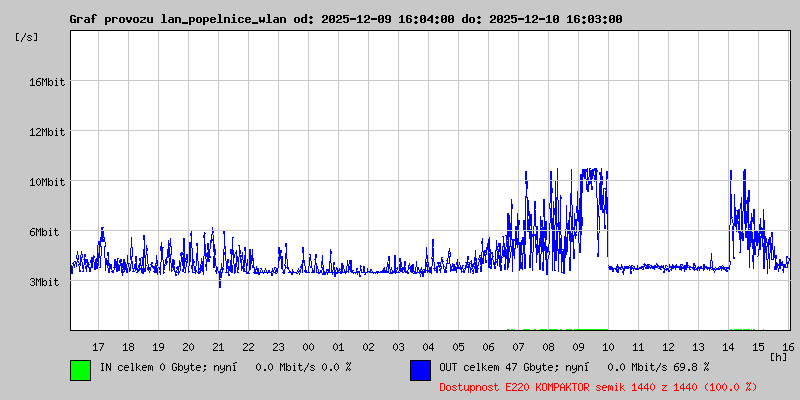
Task: Click hour label 21 on time axis
Action: point(218,347)
